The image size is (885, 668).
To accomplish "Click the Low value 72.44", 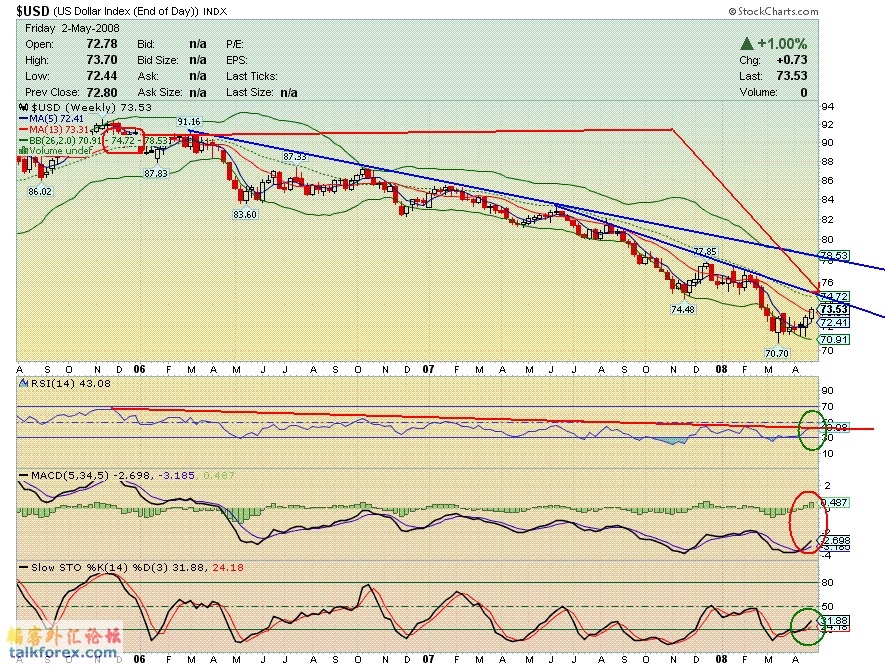I will [102, 76].
